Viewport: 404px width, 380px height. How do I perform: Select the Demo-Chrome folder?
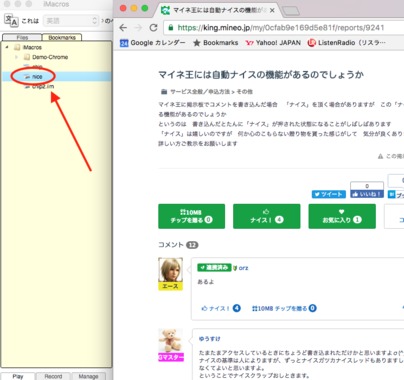pos(46,57)
